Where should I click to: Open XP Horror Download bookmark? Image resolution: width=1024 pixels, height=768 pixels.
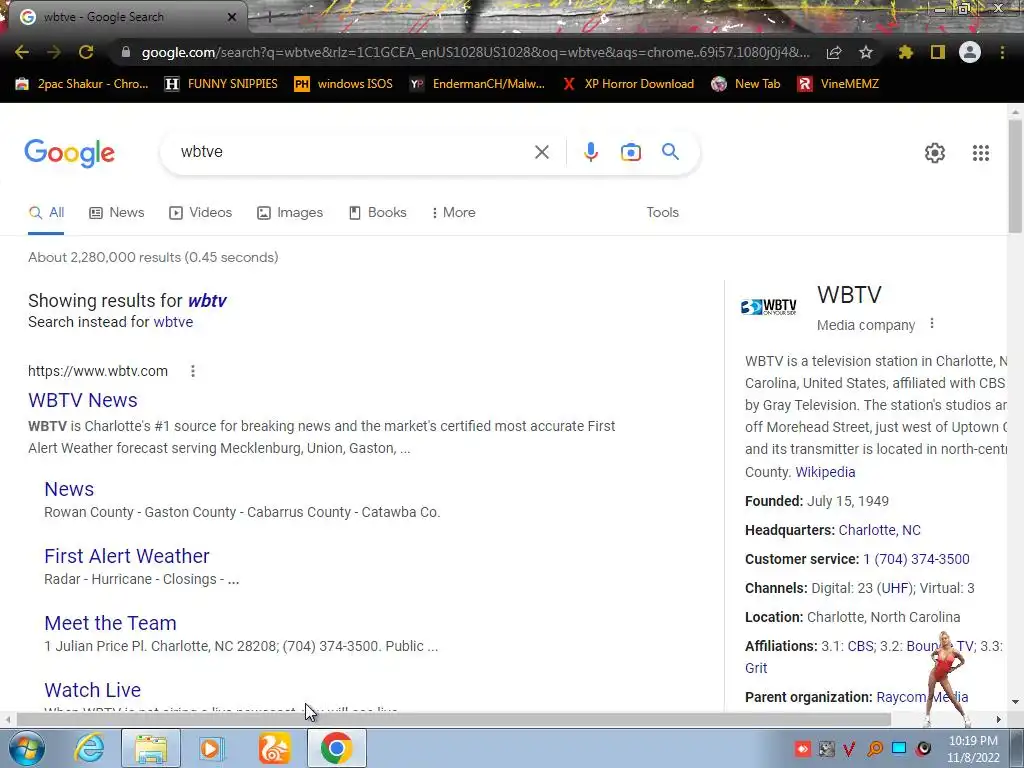[628, 84]
